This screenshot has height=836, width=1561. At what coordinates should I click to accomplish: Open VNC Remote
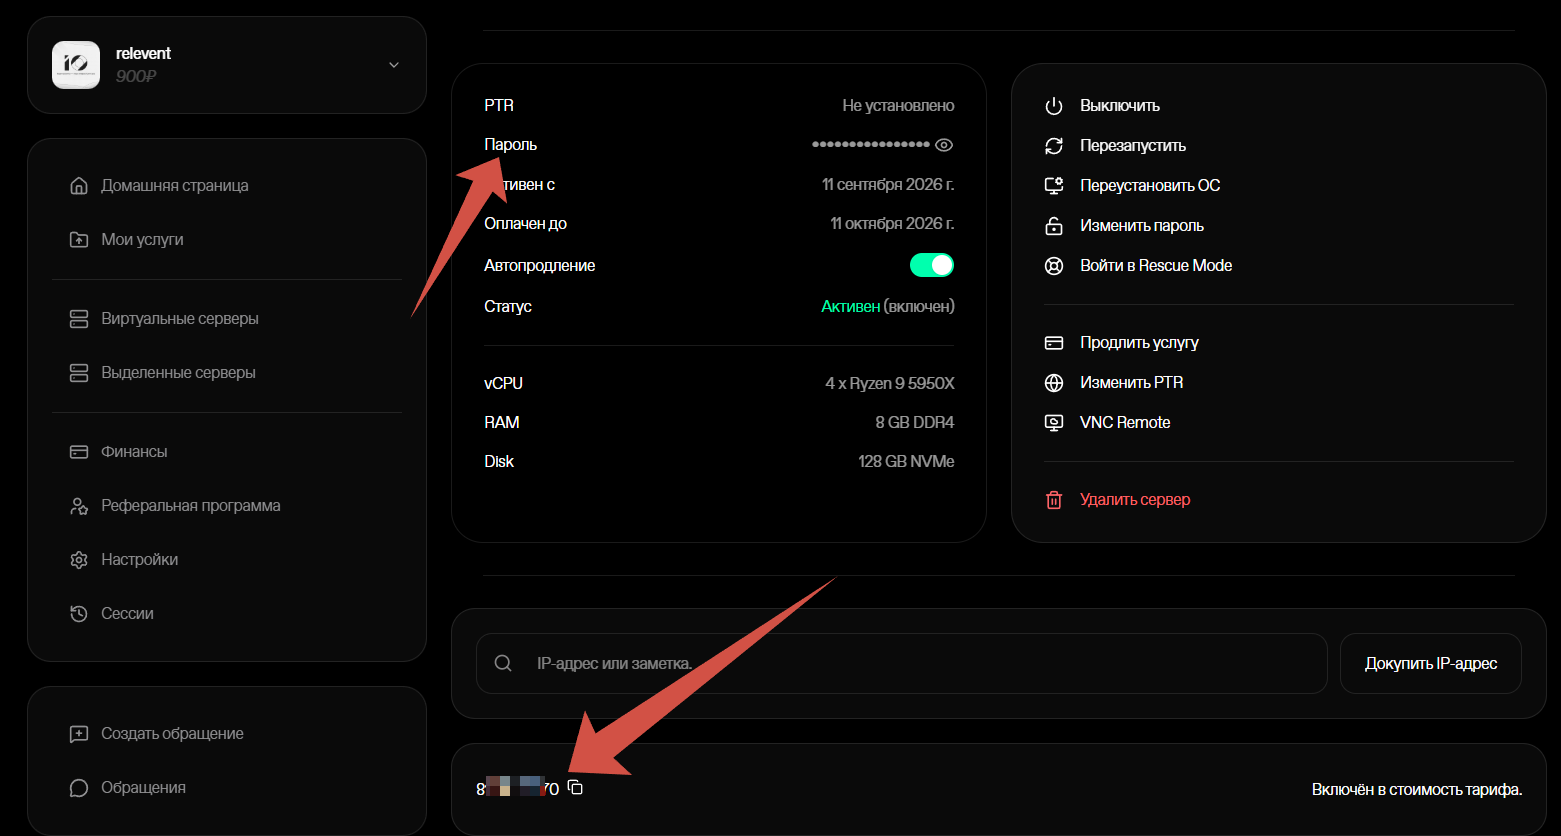click(x=1125, y=423)
